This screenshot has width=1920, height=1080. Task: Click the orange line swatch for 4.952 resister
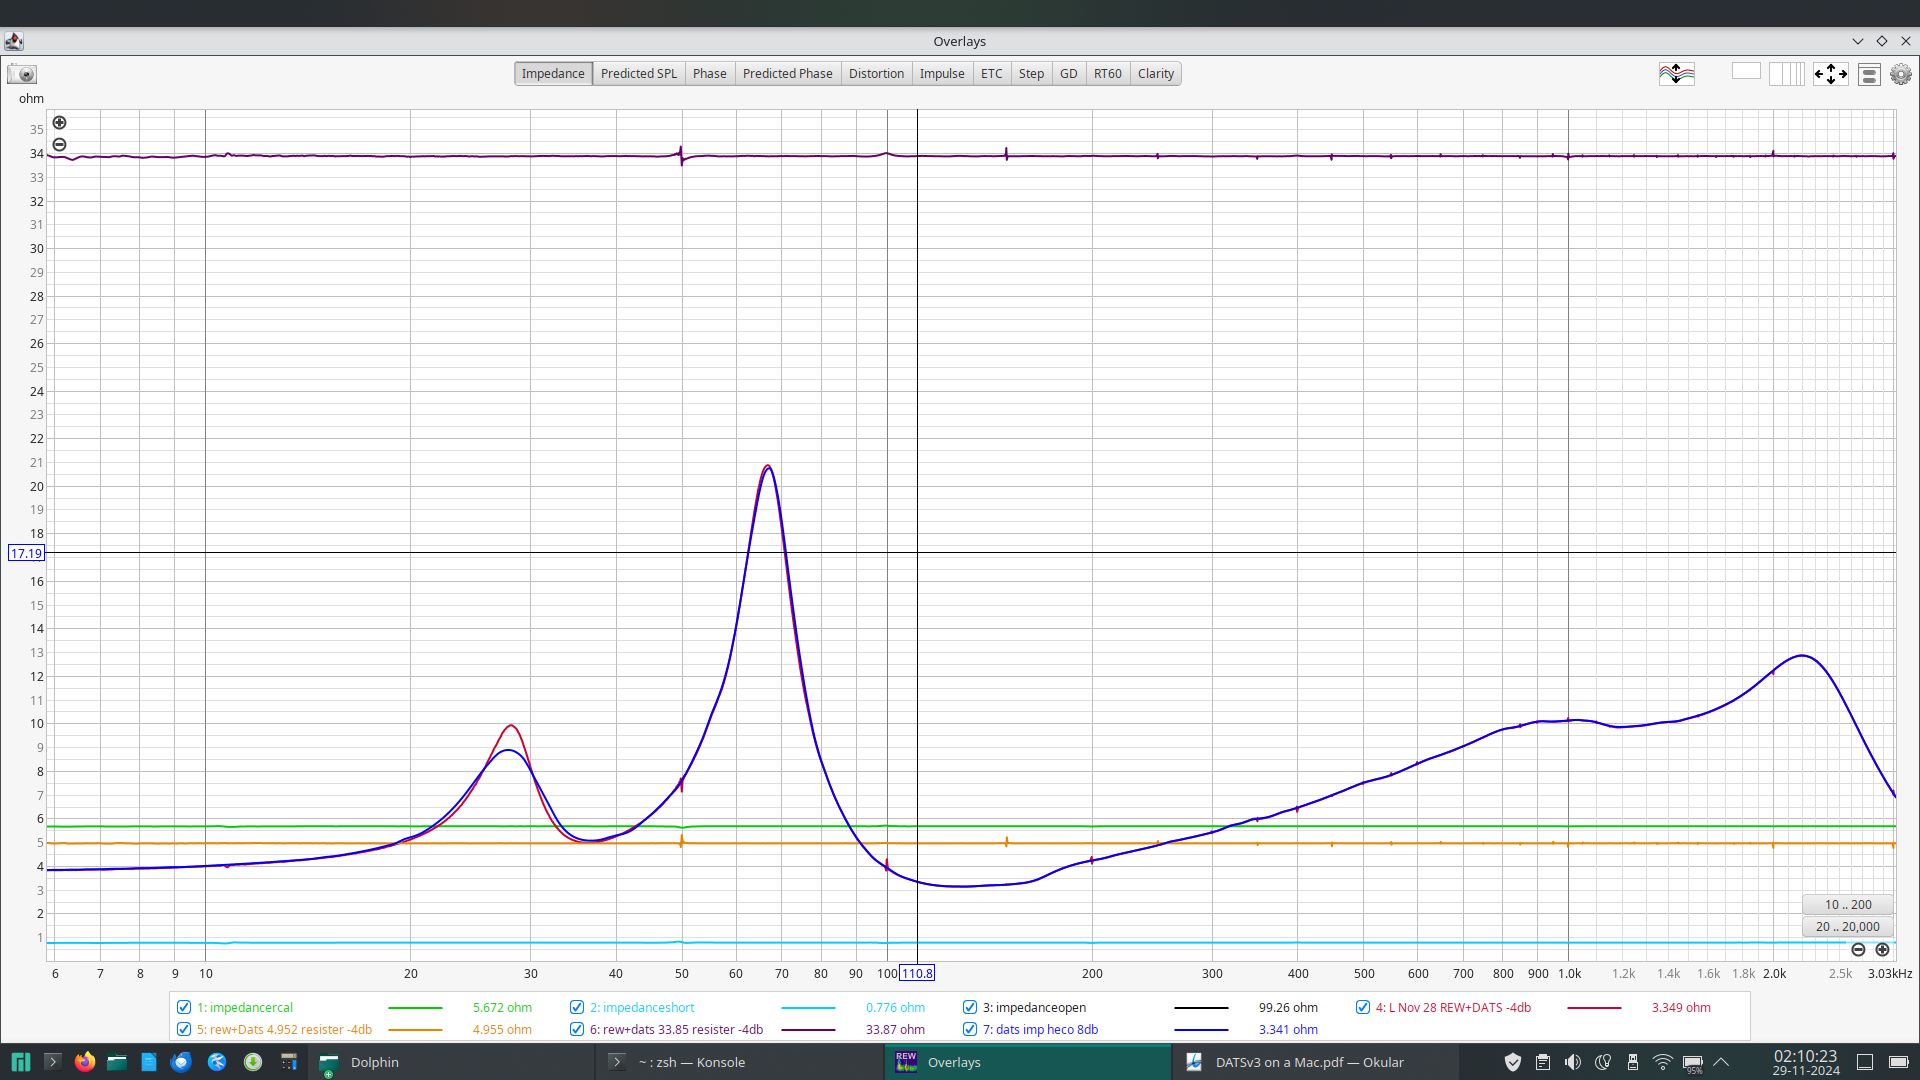[415, 1030]
